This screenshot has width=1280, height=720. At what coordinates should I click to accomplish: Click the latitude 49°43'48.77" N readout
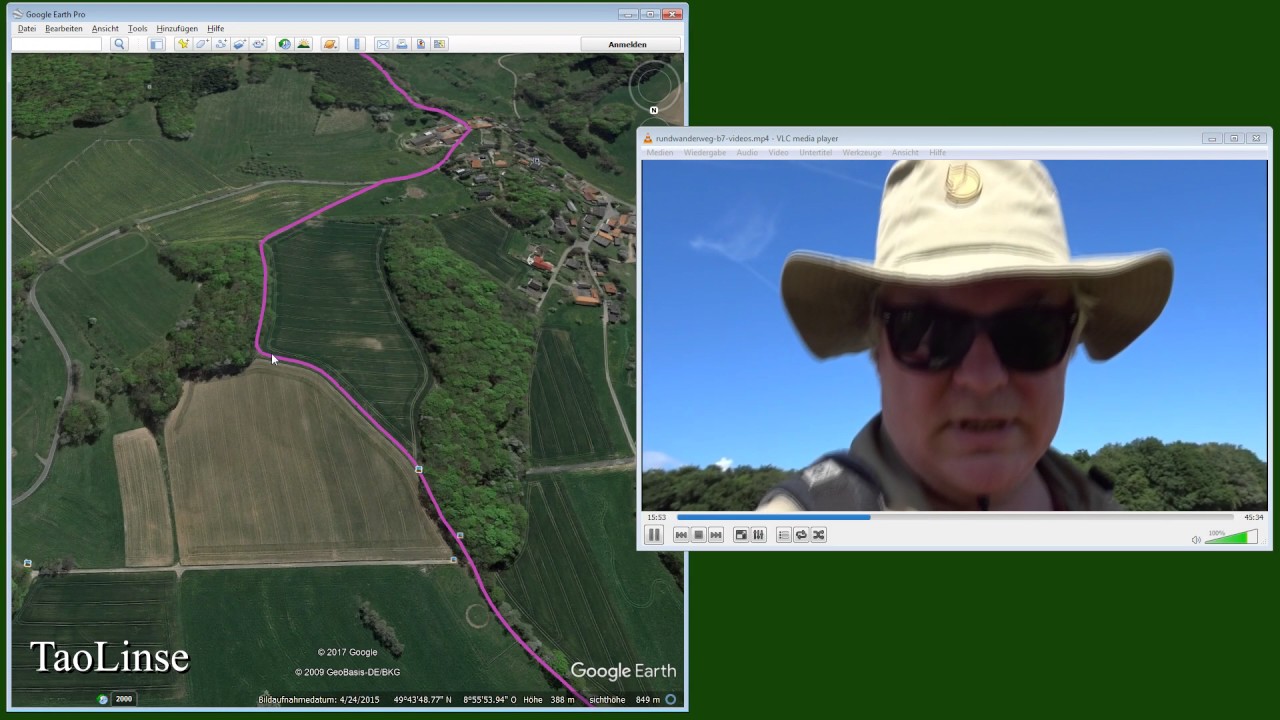pyautogui.click(x=422, y=700)
